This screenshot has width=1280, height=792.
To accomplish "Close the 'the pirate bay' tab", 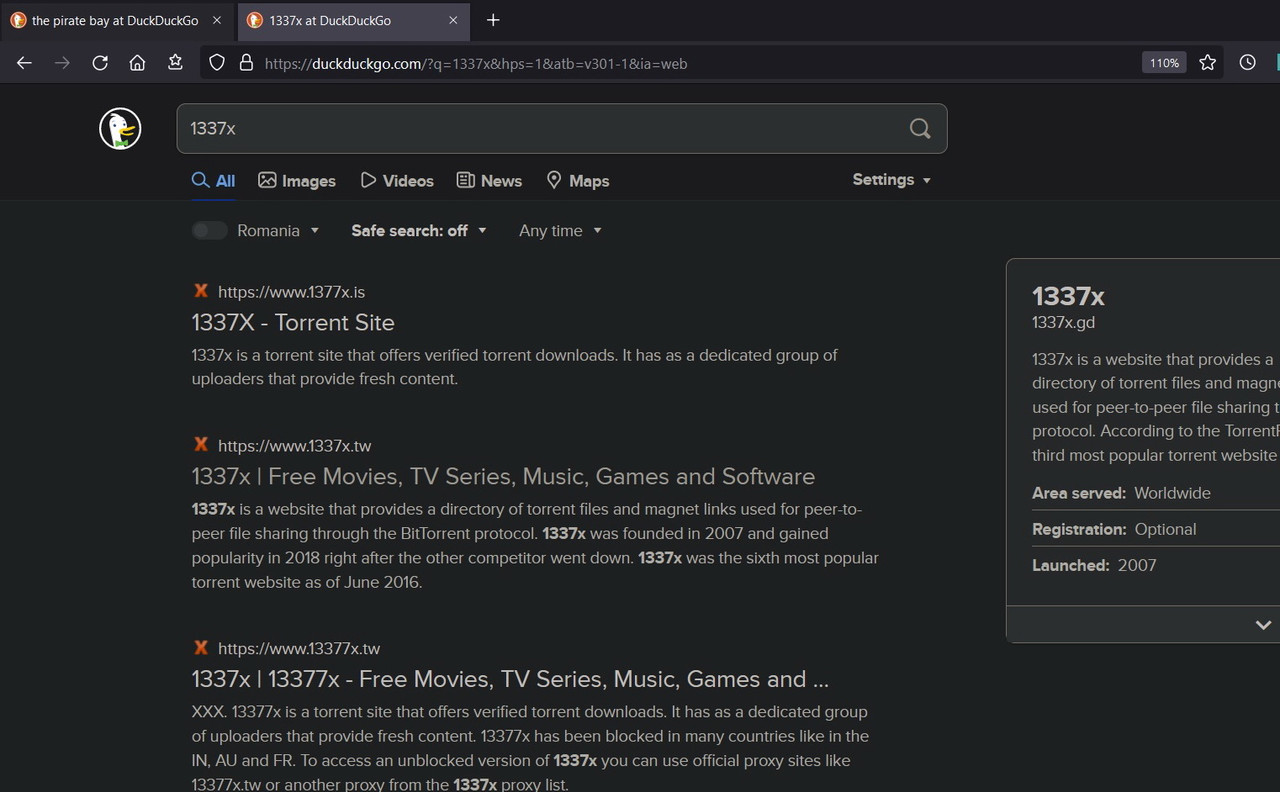I will [x=217, y=20].
